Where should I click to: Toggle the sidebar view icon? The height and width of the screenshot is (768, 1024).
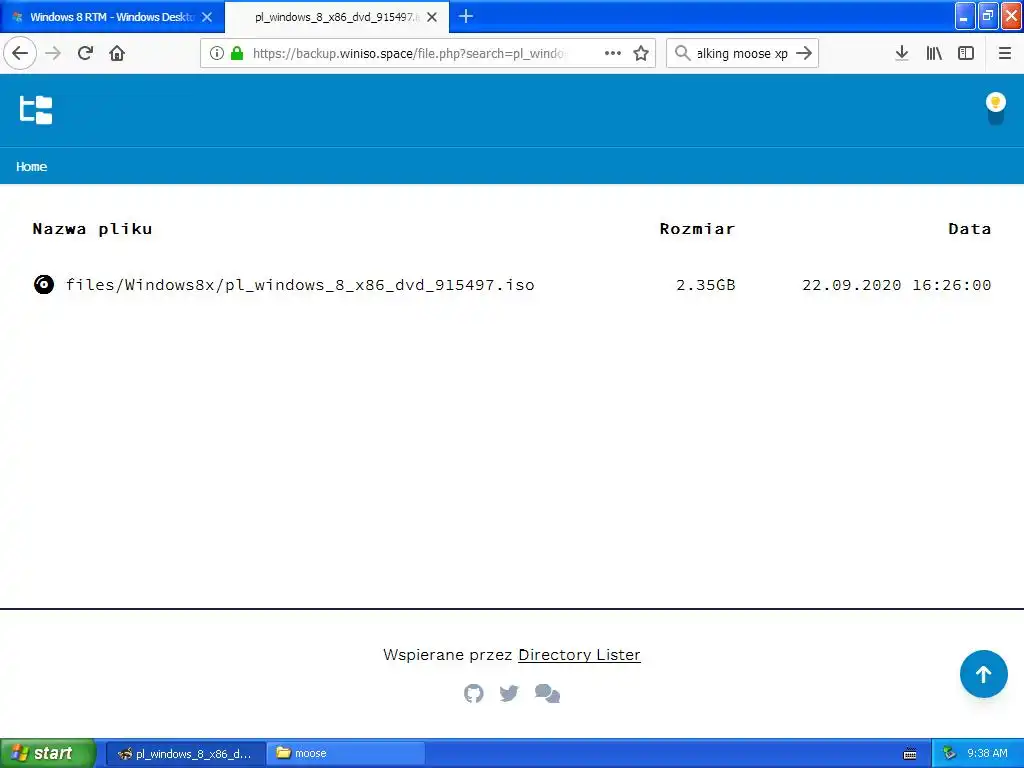(966, 53)
